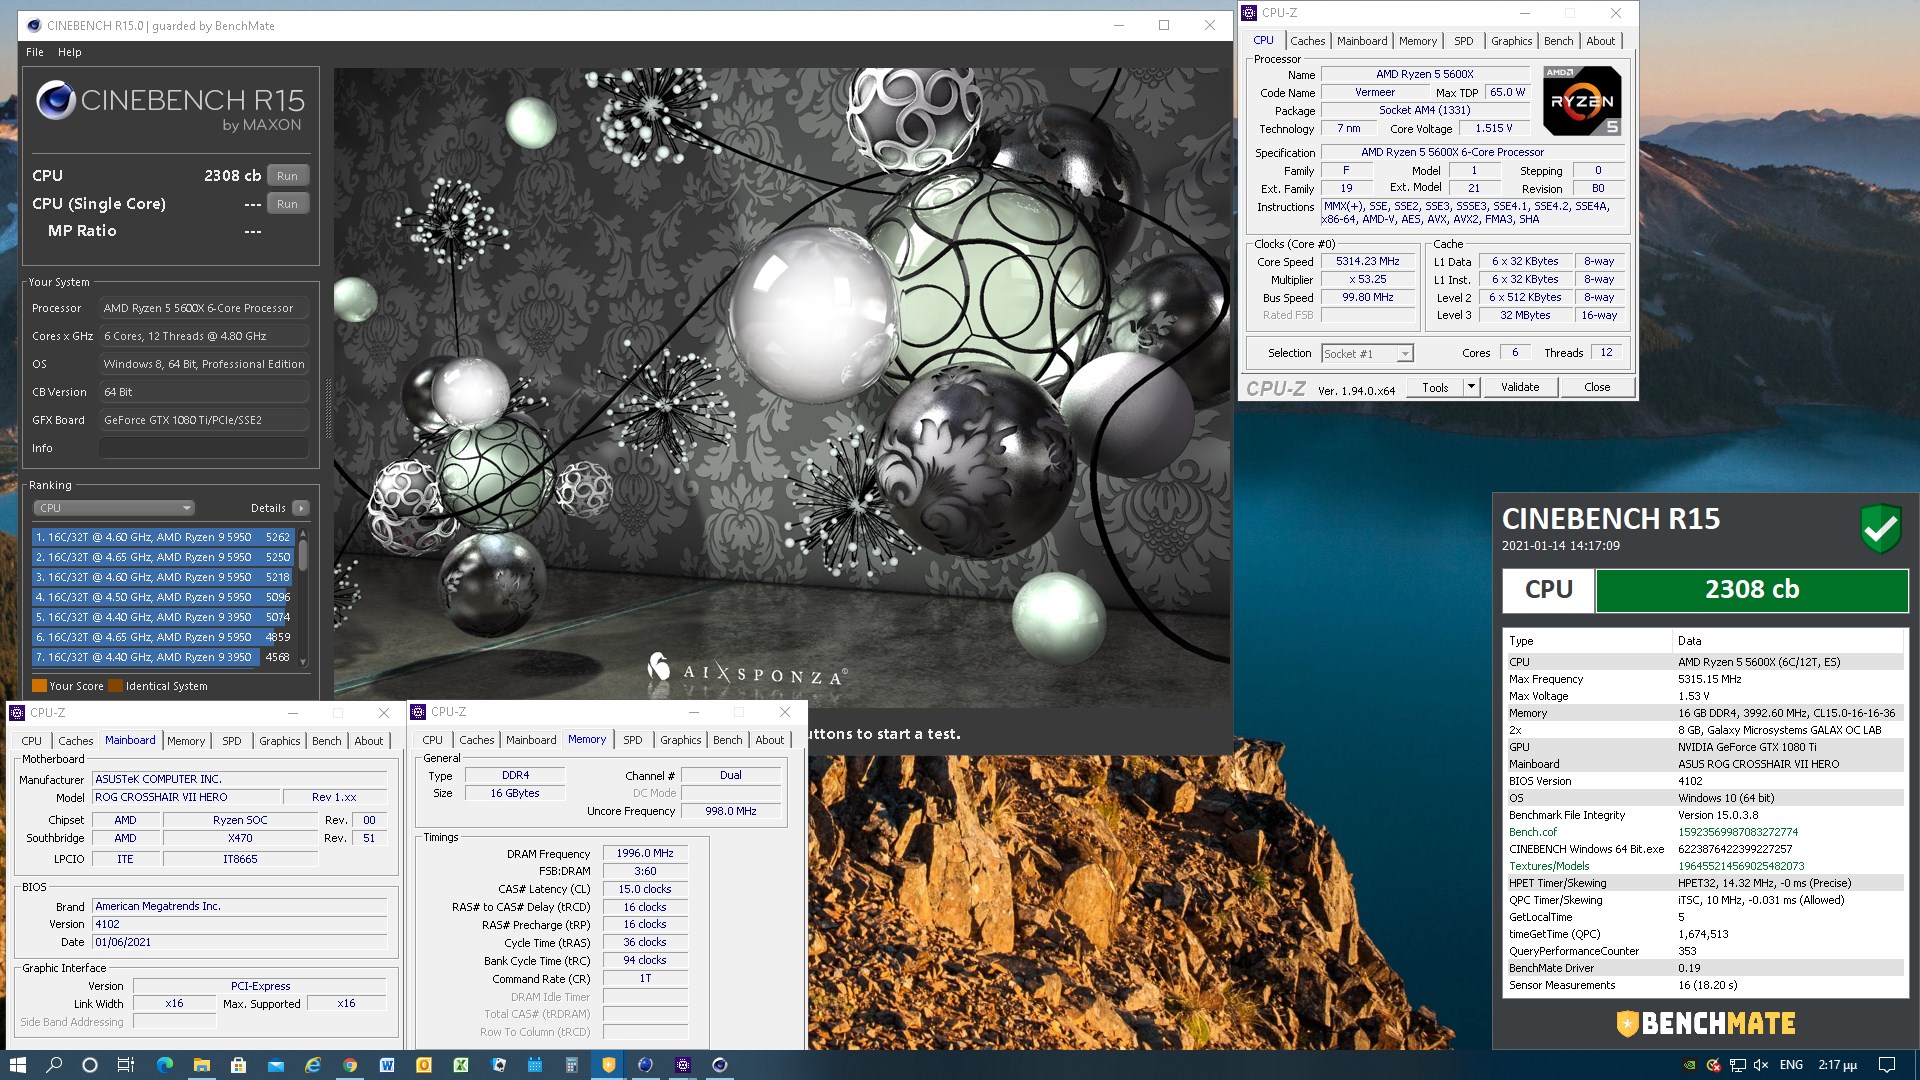Select ranking entry 1 with score 5262
The width and height of the screenshot is (1920, 1080).
[163, 537]
